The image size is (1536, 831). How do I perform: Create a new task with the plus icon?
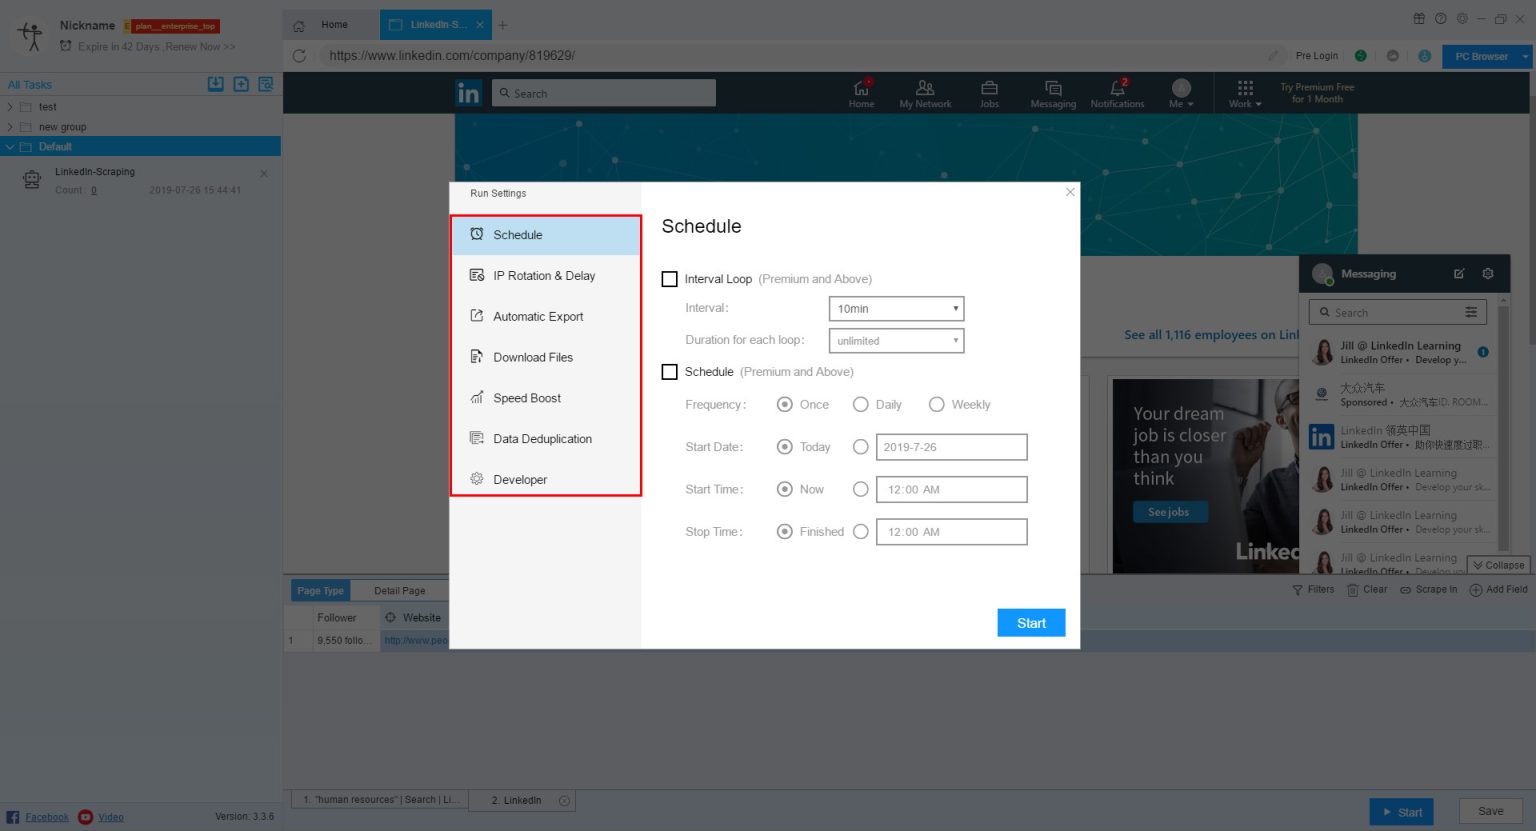[x=240, y=84]
